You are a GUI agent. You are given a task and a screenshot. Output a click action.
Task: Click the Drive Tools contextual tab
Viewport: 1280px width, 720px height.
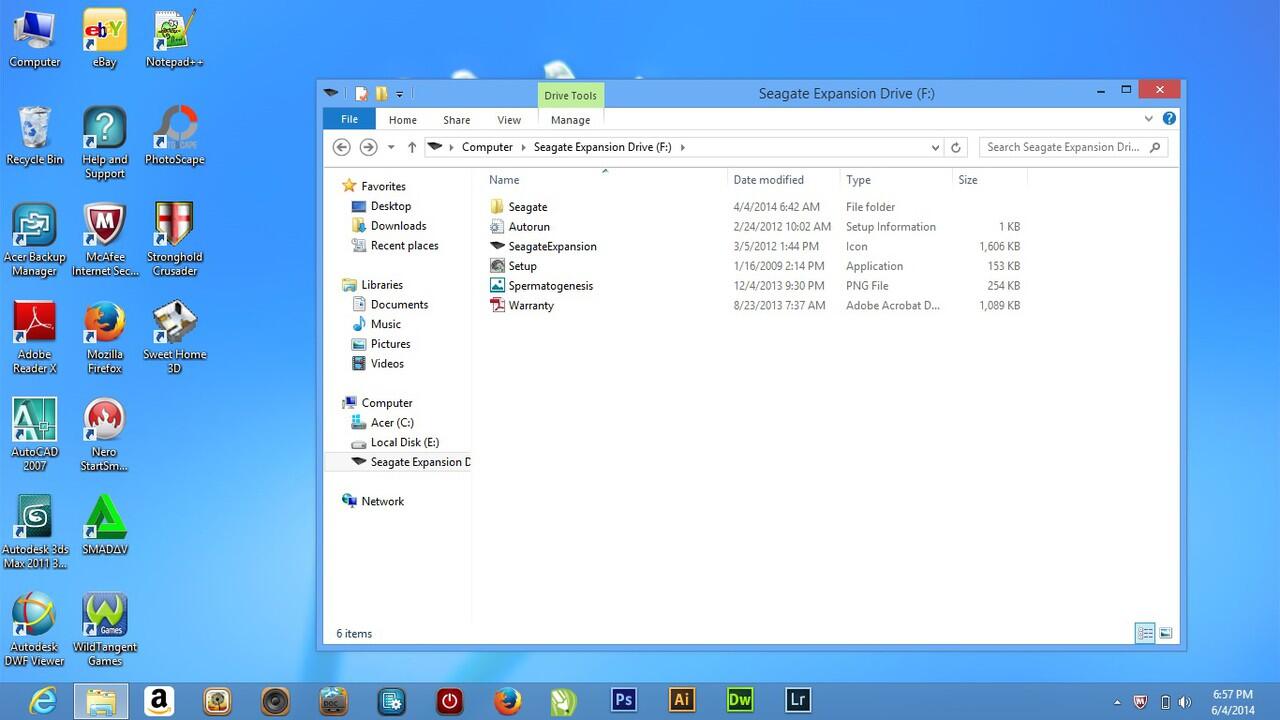(x=570, y=96)
